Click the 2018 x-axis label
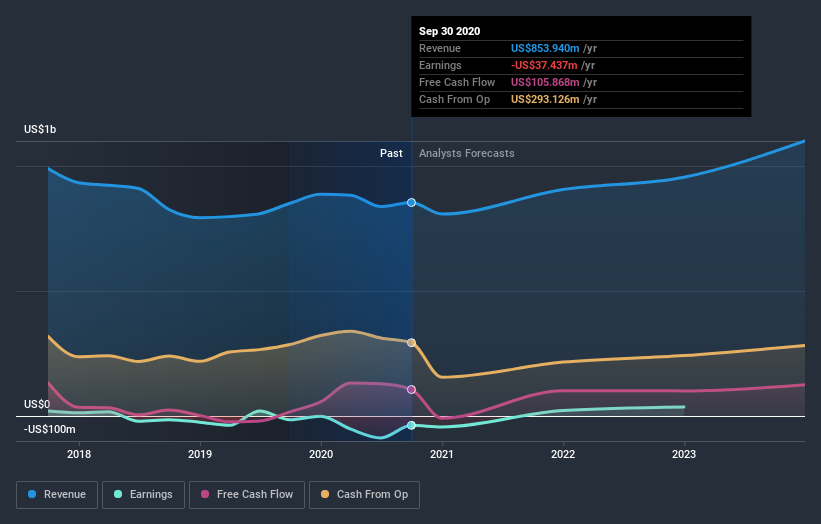821x524 pixels. (79, 454)
